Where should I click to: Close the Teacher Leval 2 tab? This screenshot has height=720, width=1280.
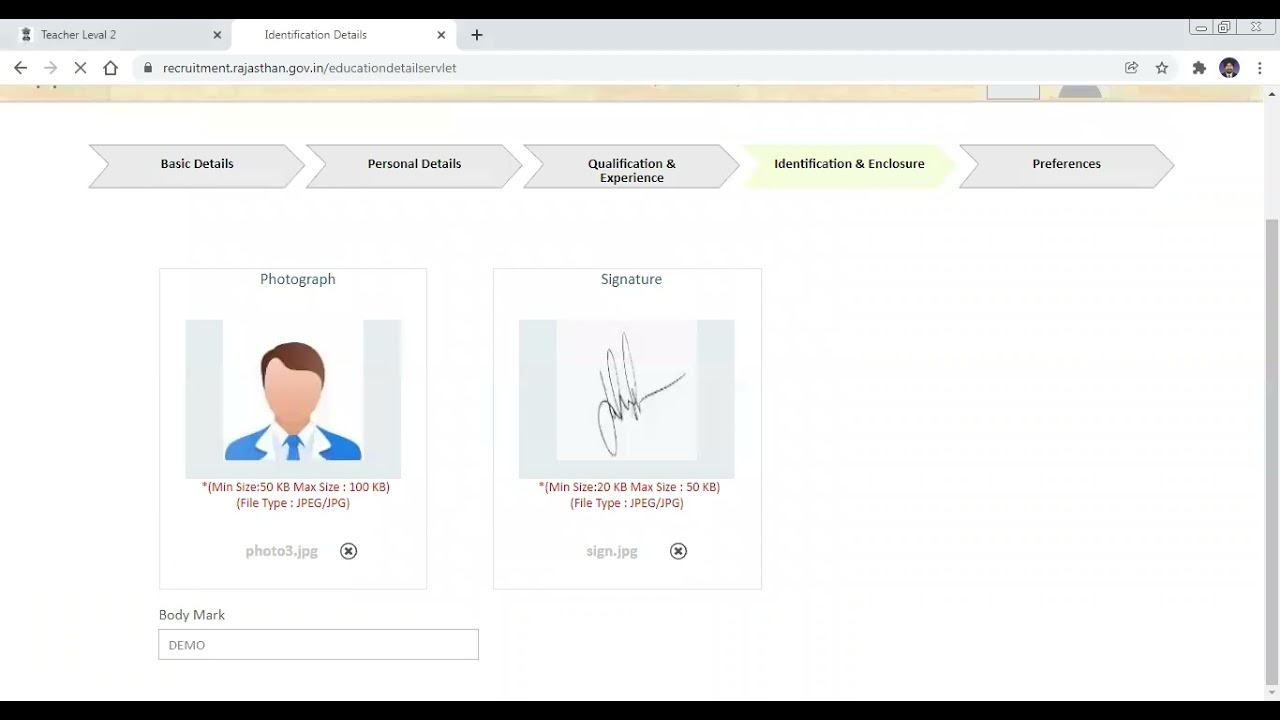tap(217, 35)
